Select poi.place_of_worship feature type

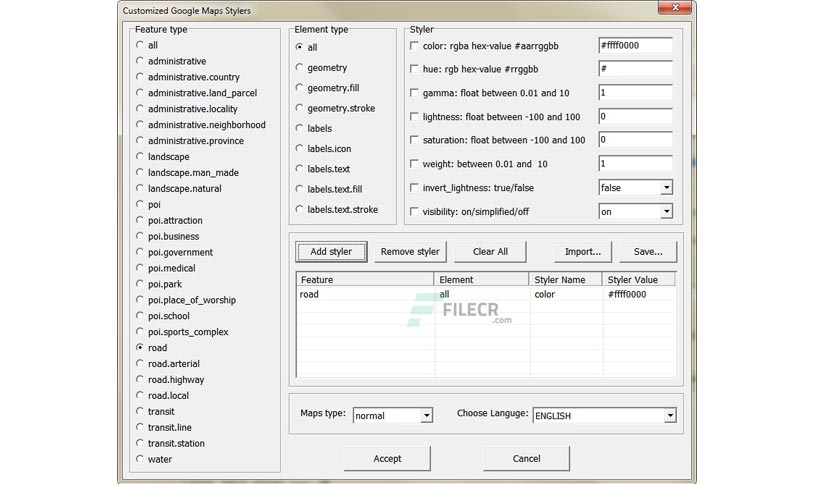[140, 300]
